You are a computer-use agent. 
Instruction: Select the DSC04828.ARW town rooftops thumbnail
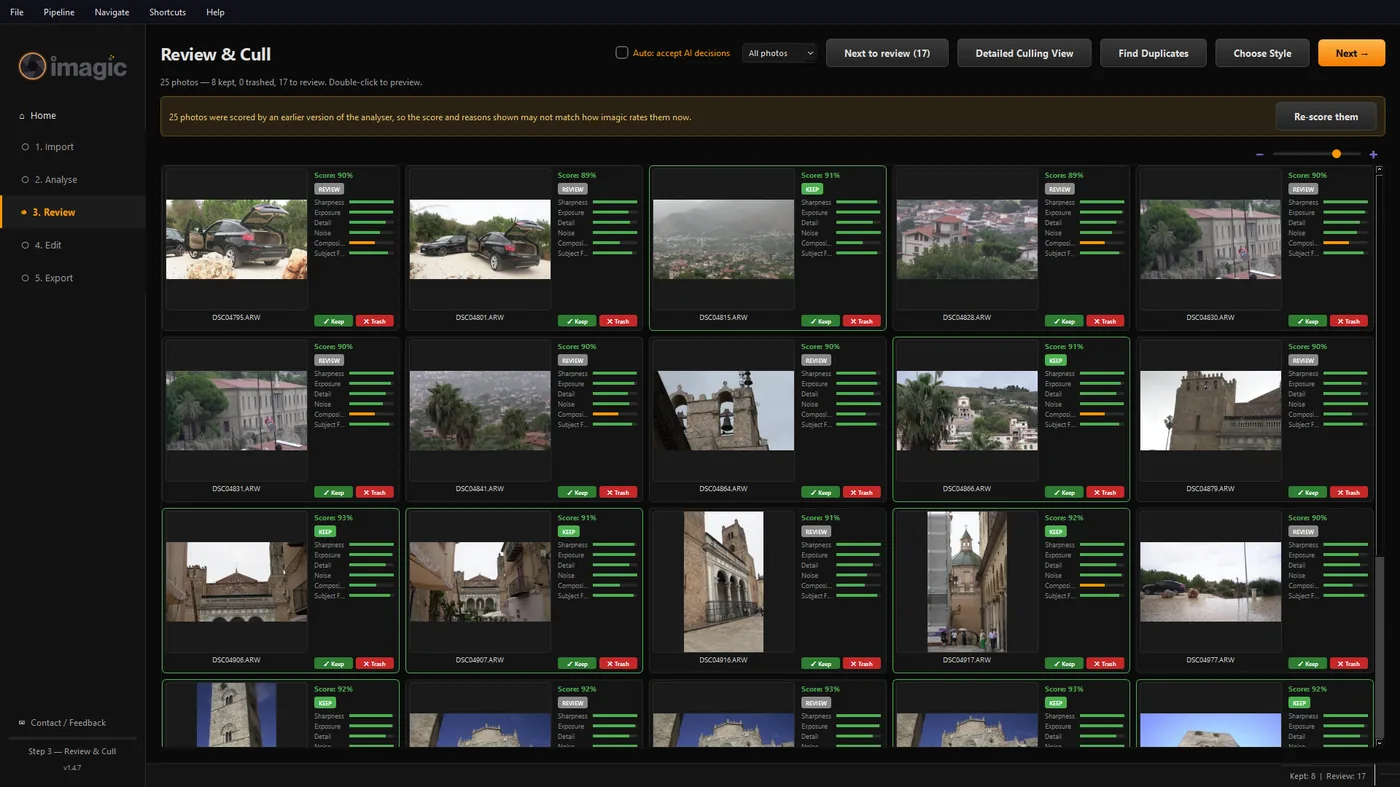967,239
